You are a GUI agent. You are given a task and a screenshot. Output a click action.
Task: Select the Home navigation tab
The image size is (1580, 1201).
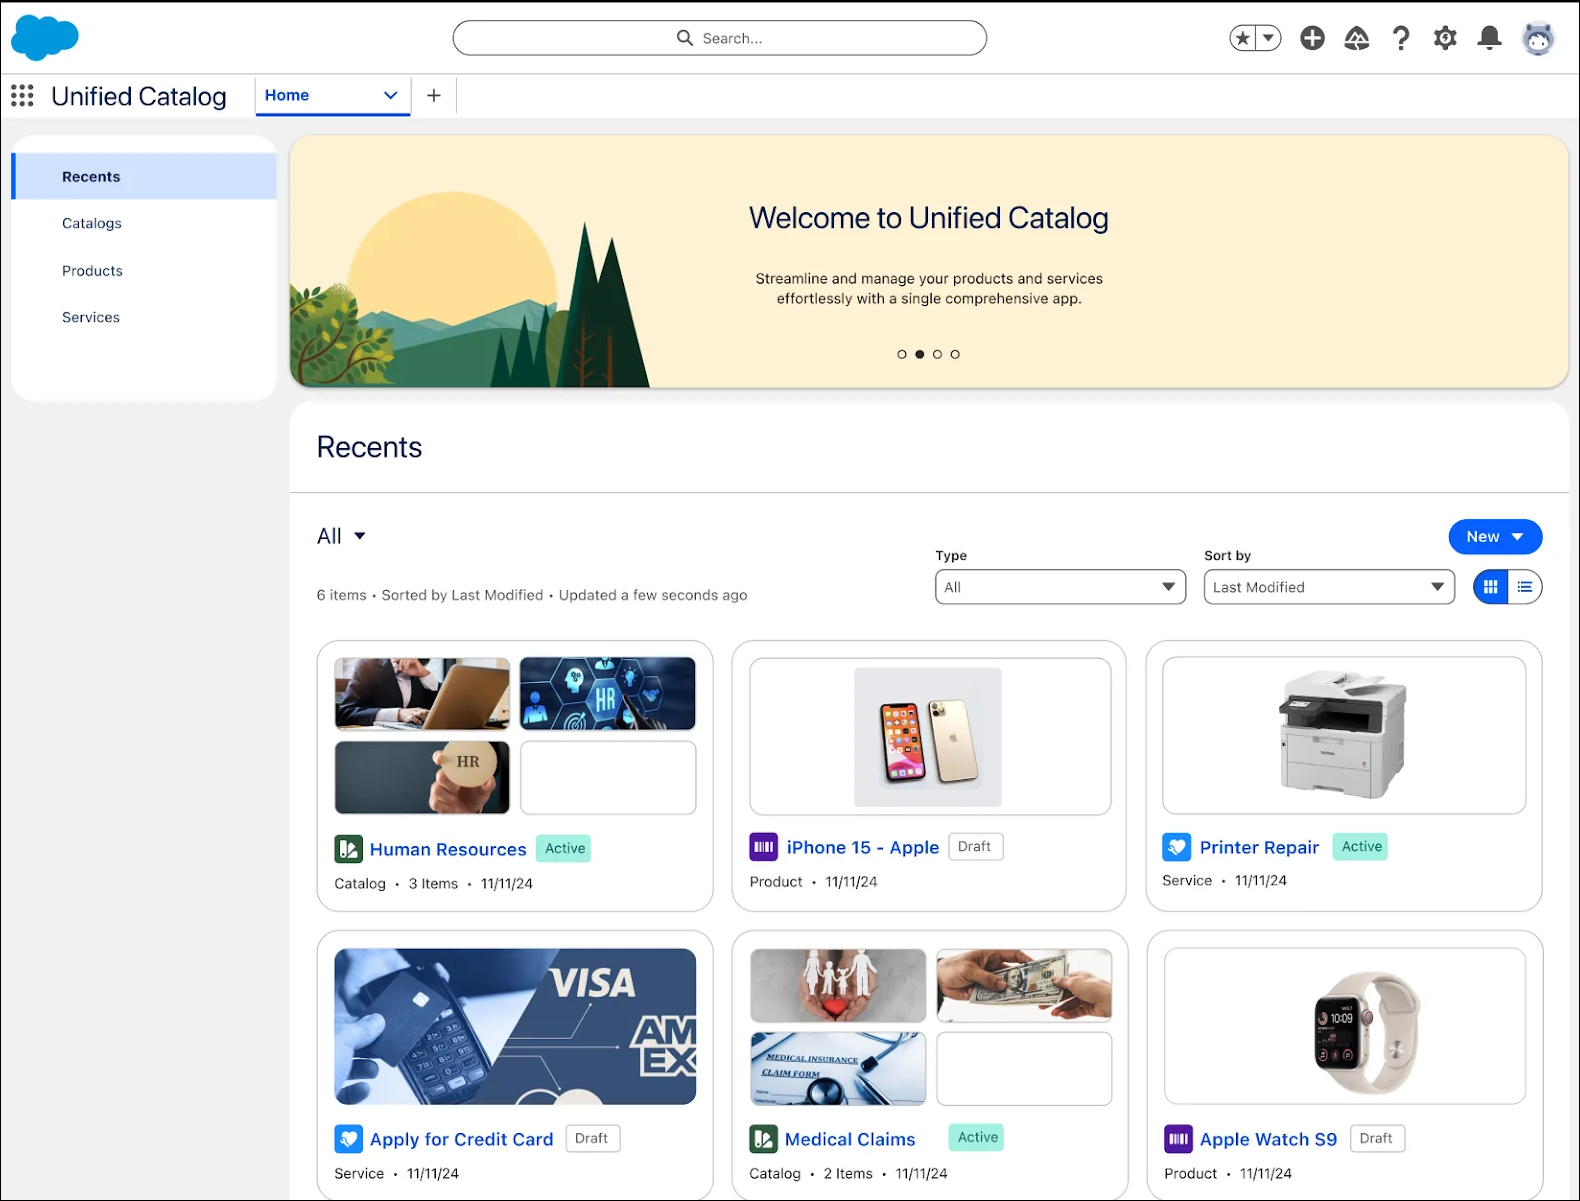click(x=287, y=95)
